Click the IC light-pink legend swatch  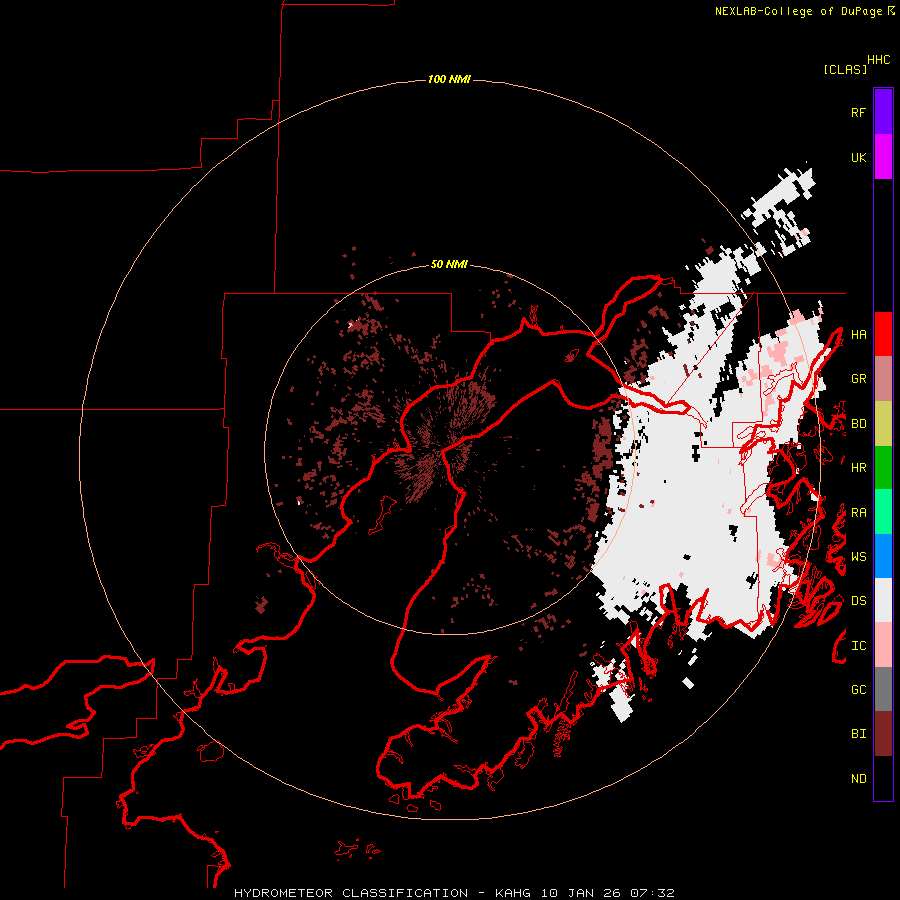pyautogui.click(x=883, y=645)
